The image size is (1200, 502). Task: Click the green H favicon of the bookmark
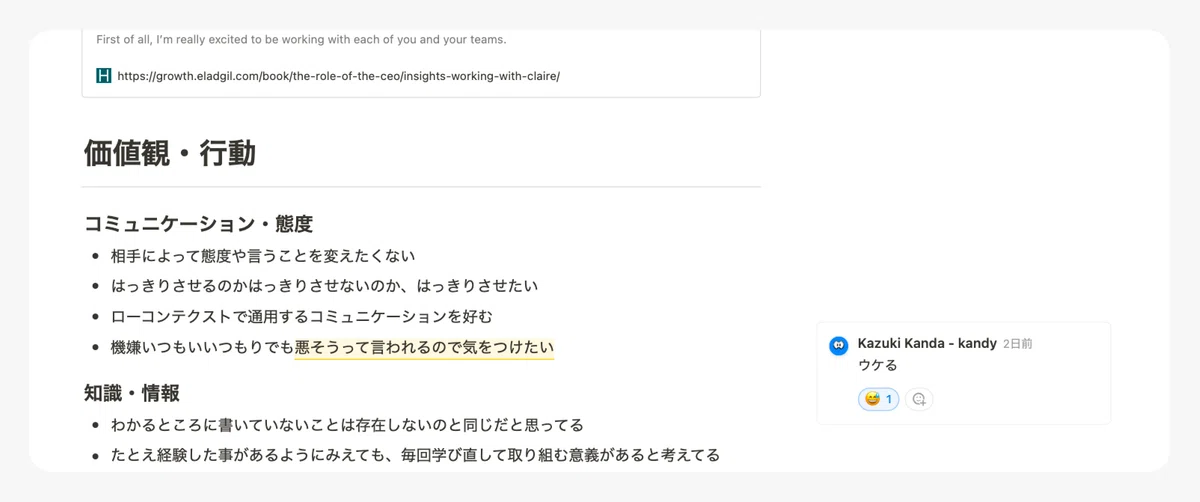pyautogui.click(x=104, y=75)
